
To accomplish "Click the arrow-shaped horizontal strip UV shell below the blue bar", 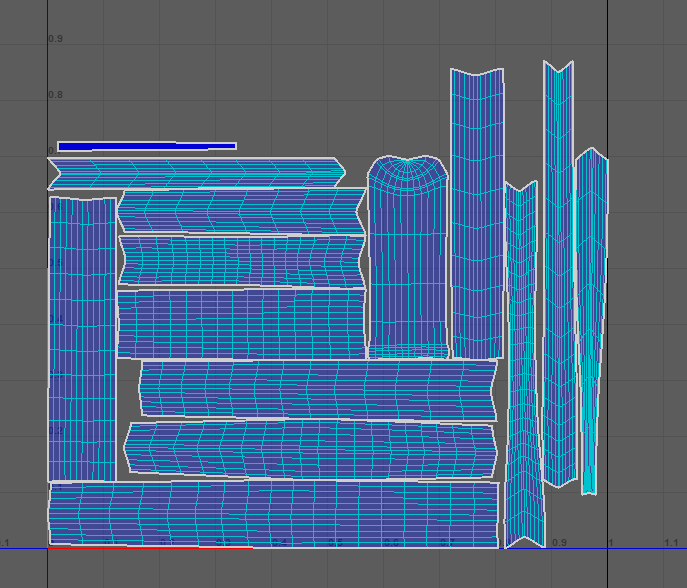I will pyautogui.click(x=196, y=174).
